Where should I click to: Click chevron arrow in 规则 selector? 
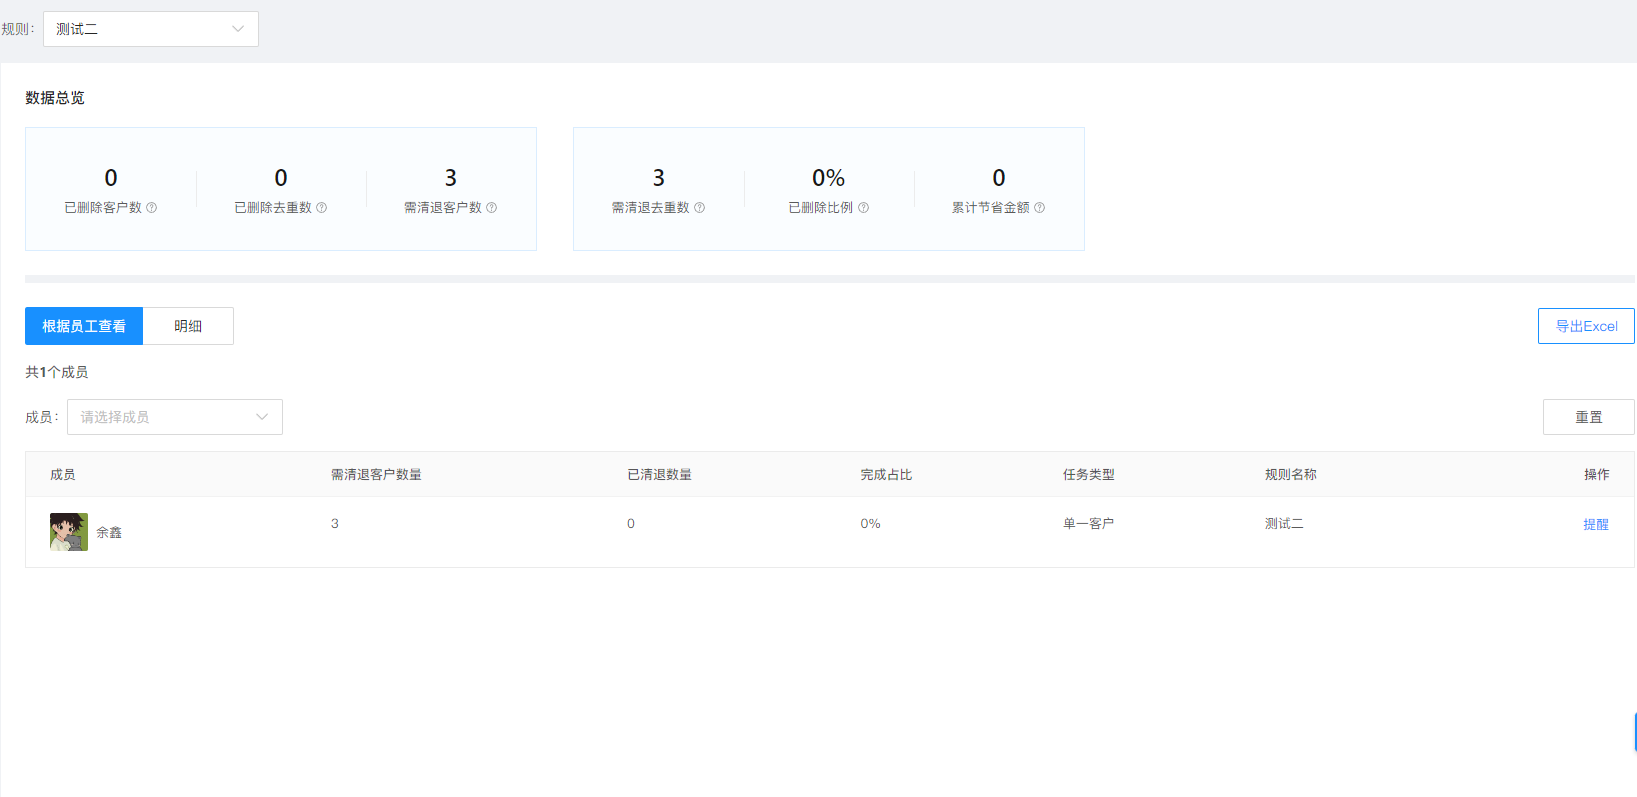(238, 29)
